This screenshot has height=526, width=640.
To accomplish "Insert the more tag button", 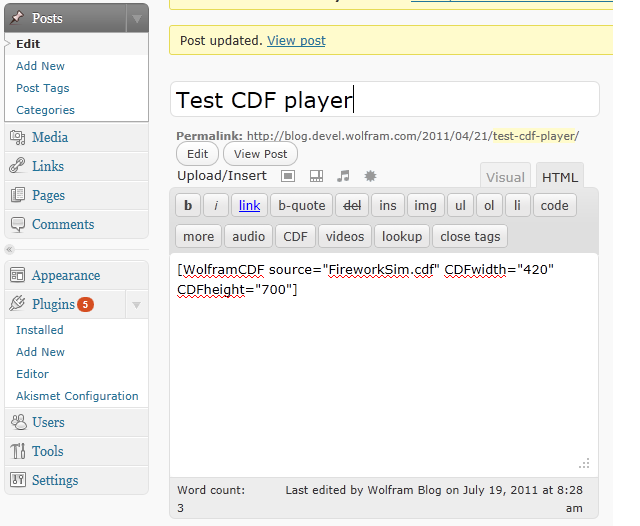I will 198,236.
